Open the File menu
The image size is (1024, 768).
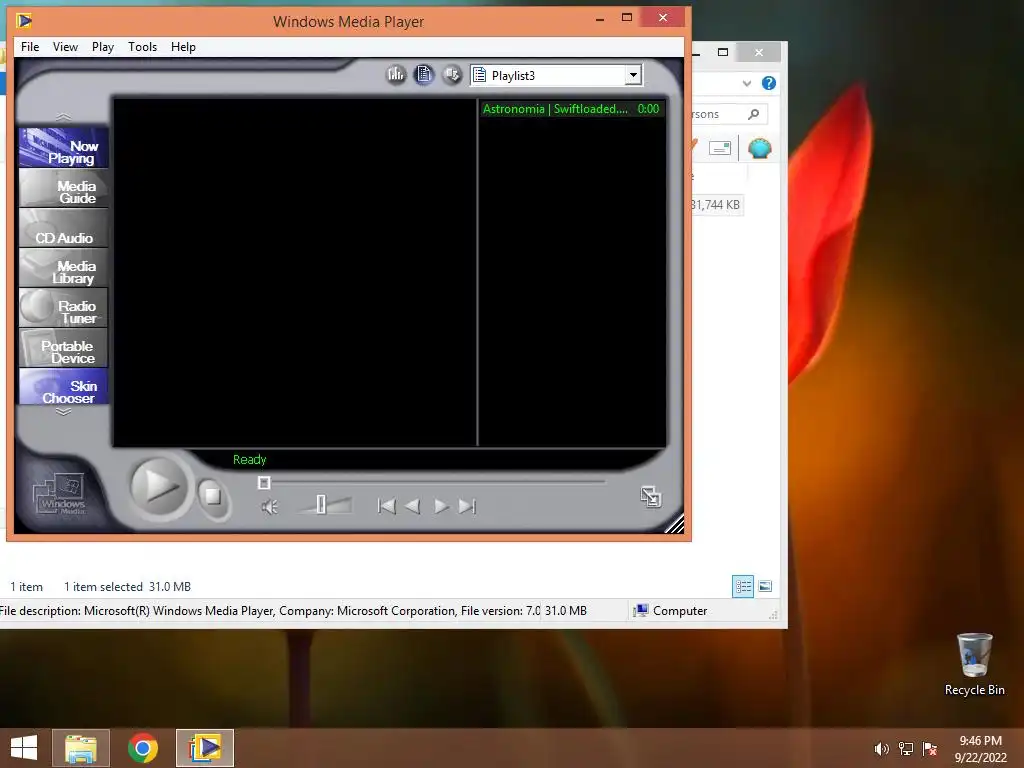pyautogui.click(x=30, y=47)
